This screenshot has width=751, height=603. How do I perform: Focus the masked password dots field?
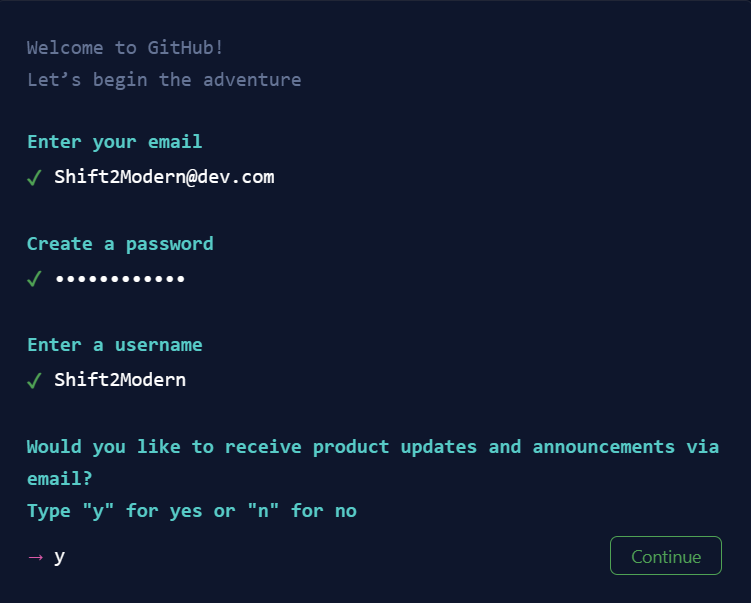120,278
